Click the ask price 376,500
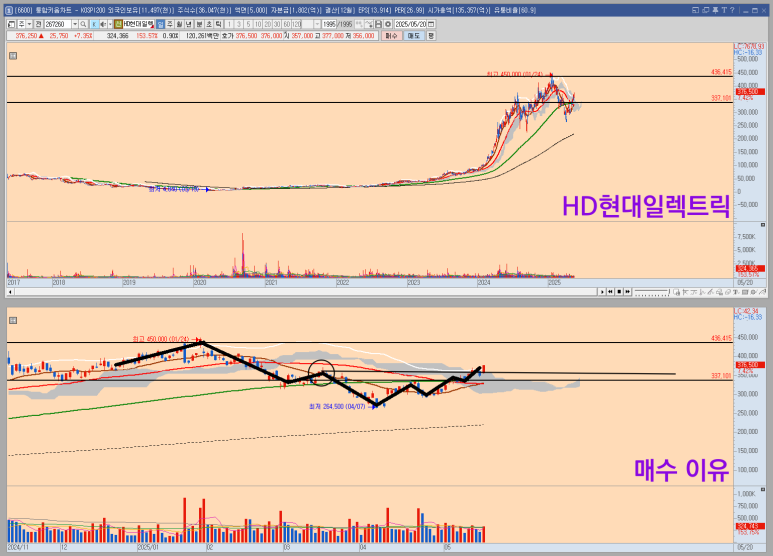The height and width of the screenshot is (556, 773). [246, 35]
